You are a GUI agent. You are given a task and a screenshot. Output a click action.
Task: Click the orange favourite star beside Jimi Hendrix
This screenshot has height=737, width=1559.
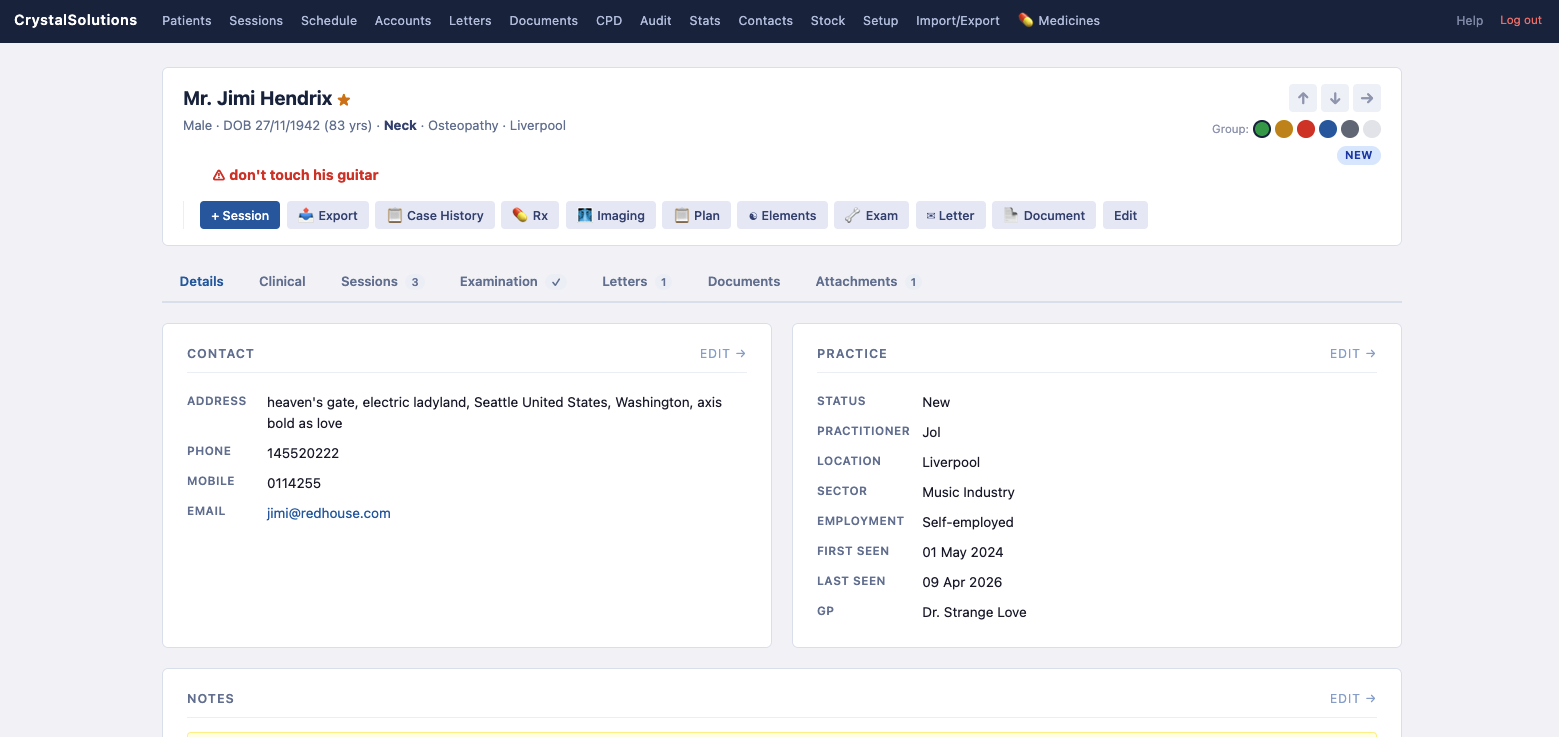coord(344,100)
